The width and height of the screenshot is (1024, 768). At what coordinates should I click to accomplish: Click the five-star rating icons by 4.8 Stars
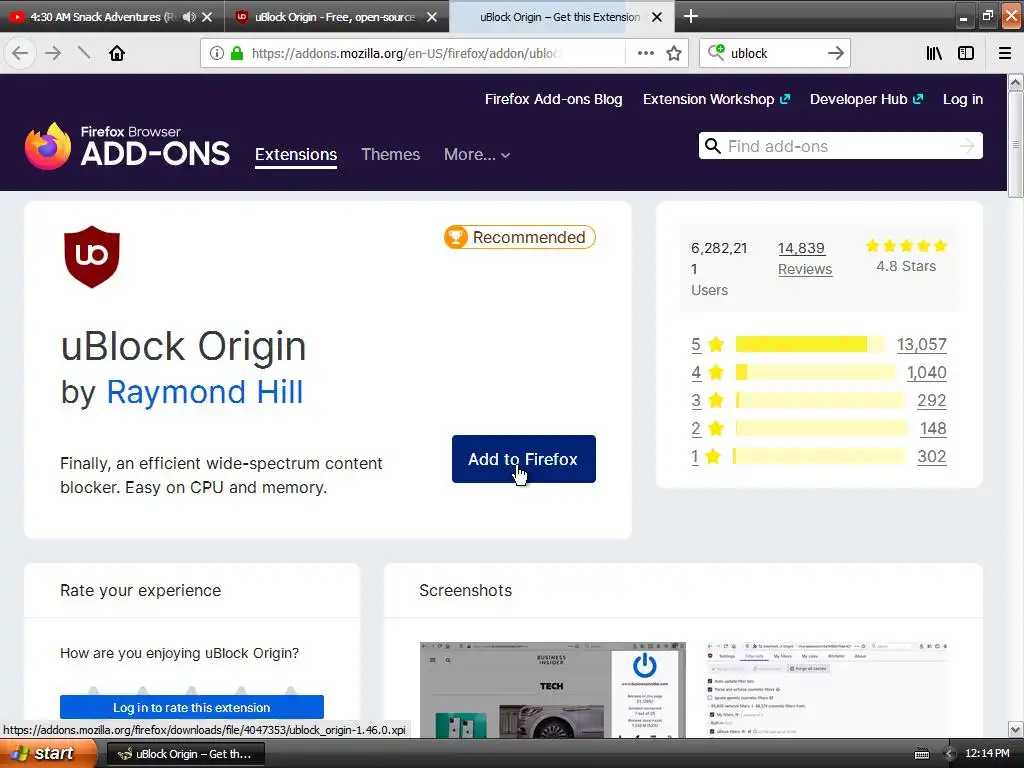tap(906, 246)
